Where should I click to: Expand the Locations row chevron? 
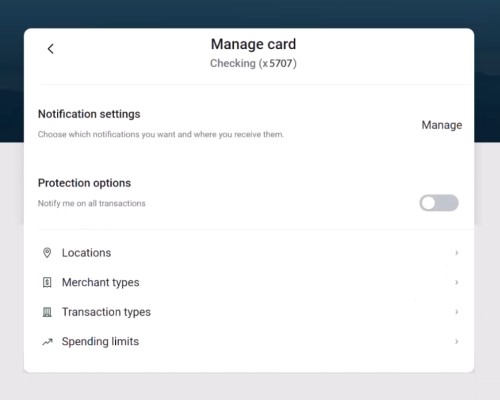(x=457, y=253)
